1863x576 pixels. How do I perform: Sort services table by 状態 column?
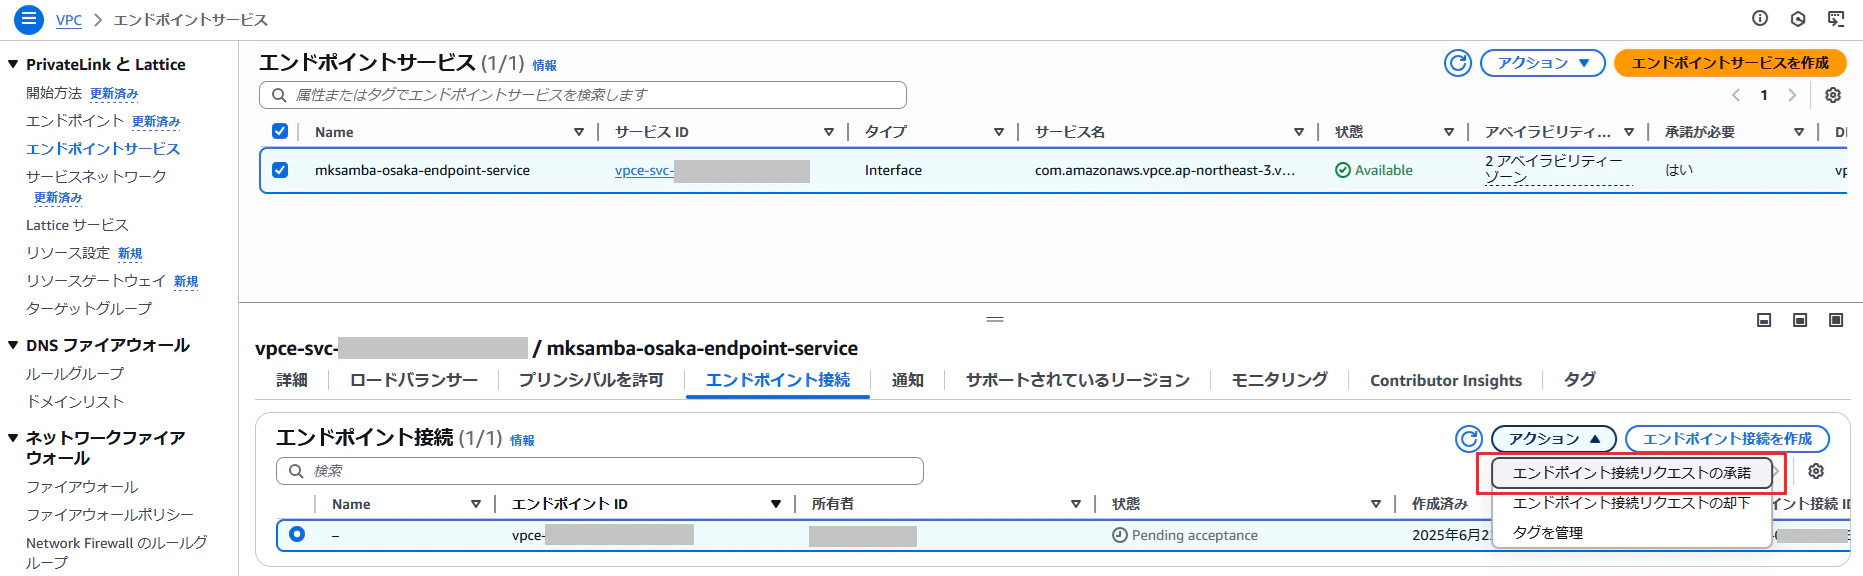(x=1449, y=132)
